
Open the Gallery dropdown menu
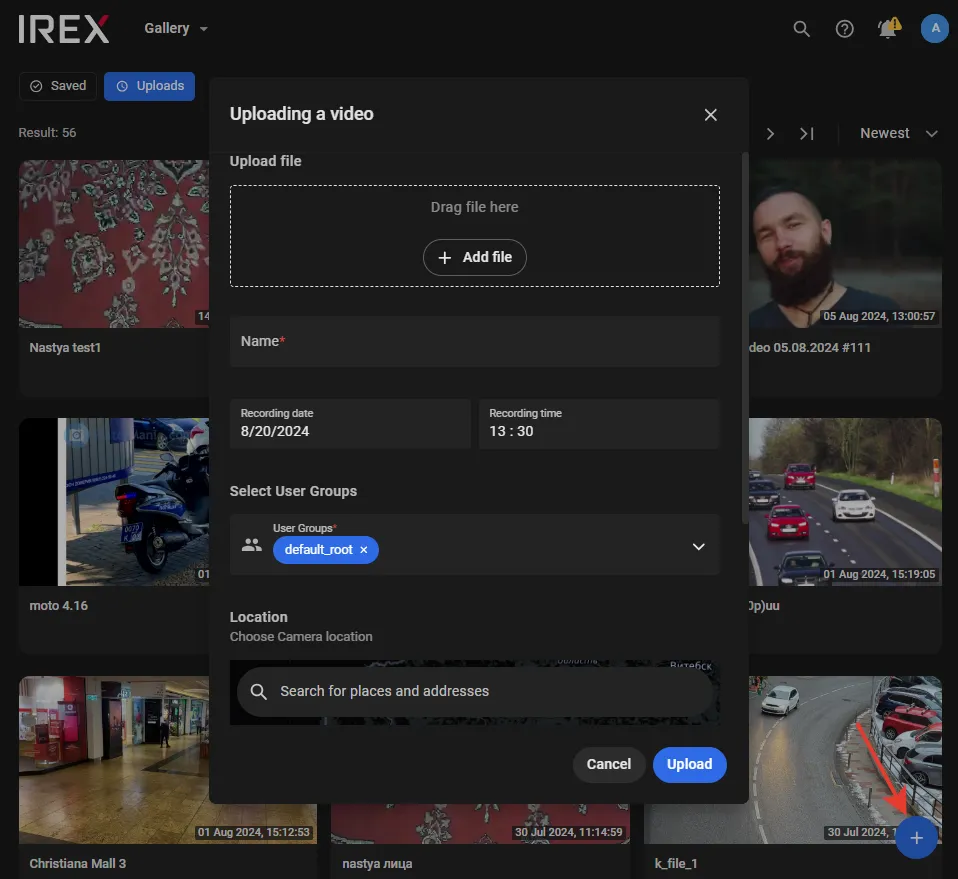[176, 29]
